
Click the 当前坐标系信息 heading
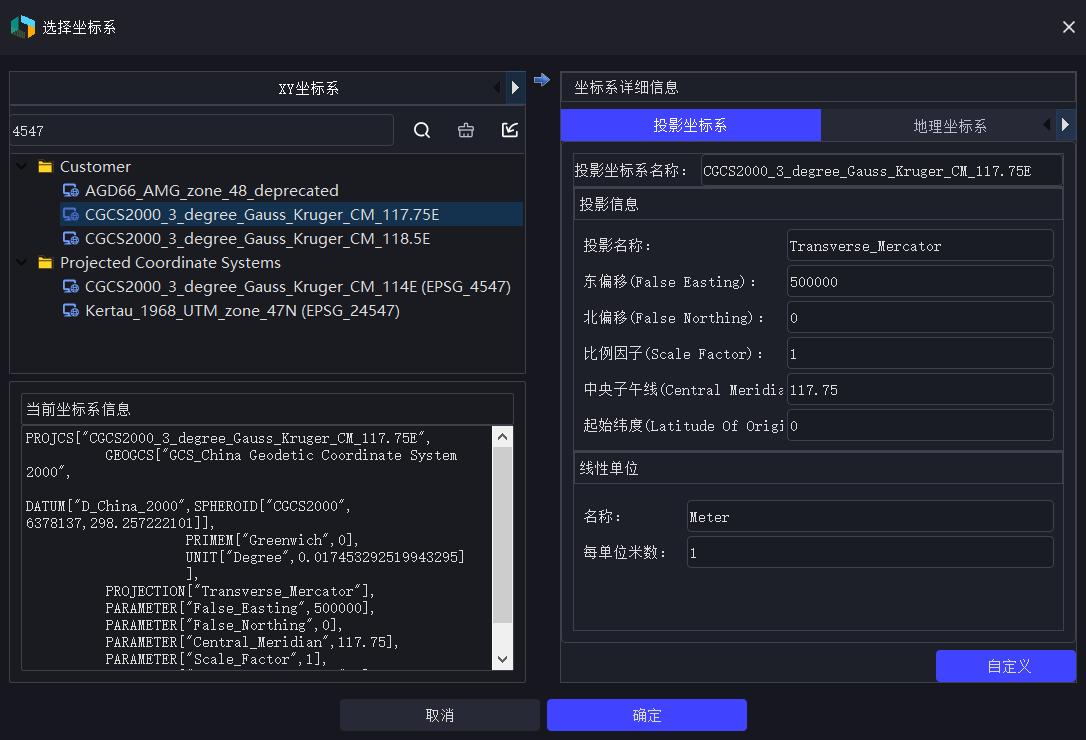tap(78, 409)
